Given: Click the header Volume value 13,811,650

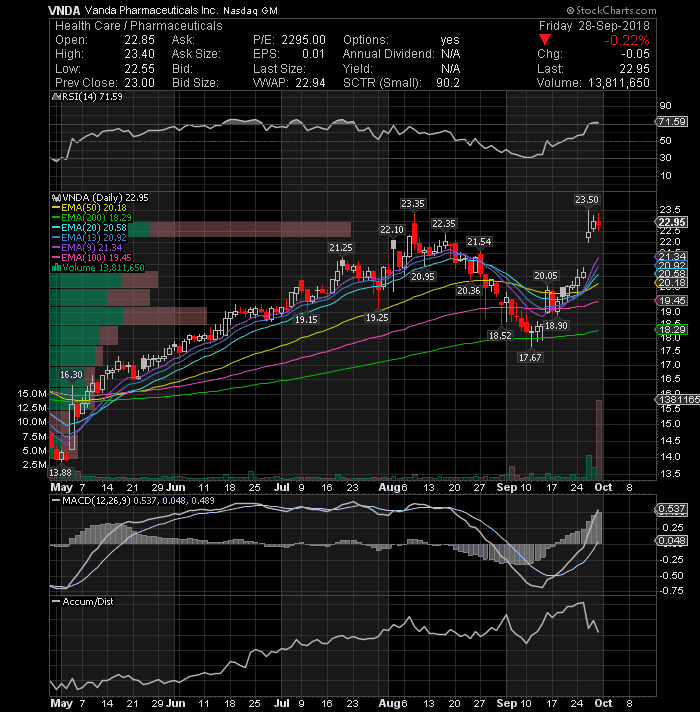Looking at the screenshot, I should 619,83.
